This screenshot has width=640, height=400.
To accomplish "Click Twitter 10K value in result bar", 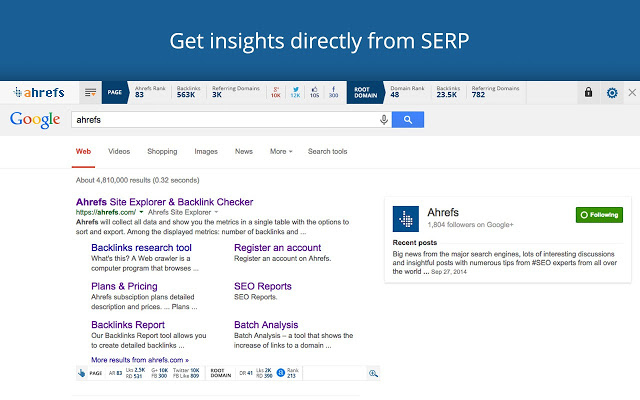I will [x=186, y=370].
